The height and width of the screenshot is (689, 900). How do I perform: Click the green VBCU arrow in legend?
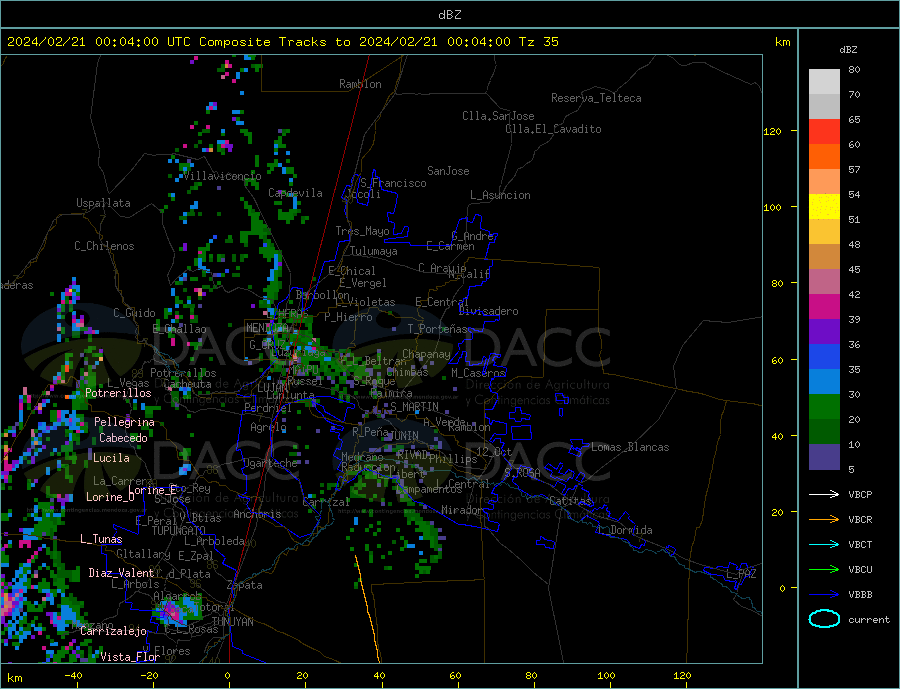pos(824,570)
